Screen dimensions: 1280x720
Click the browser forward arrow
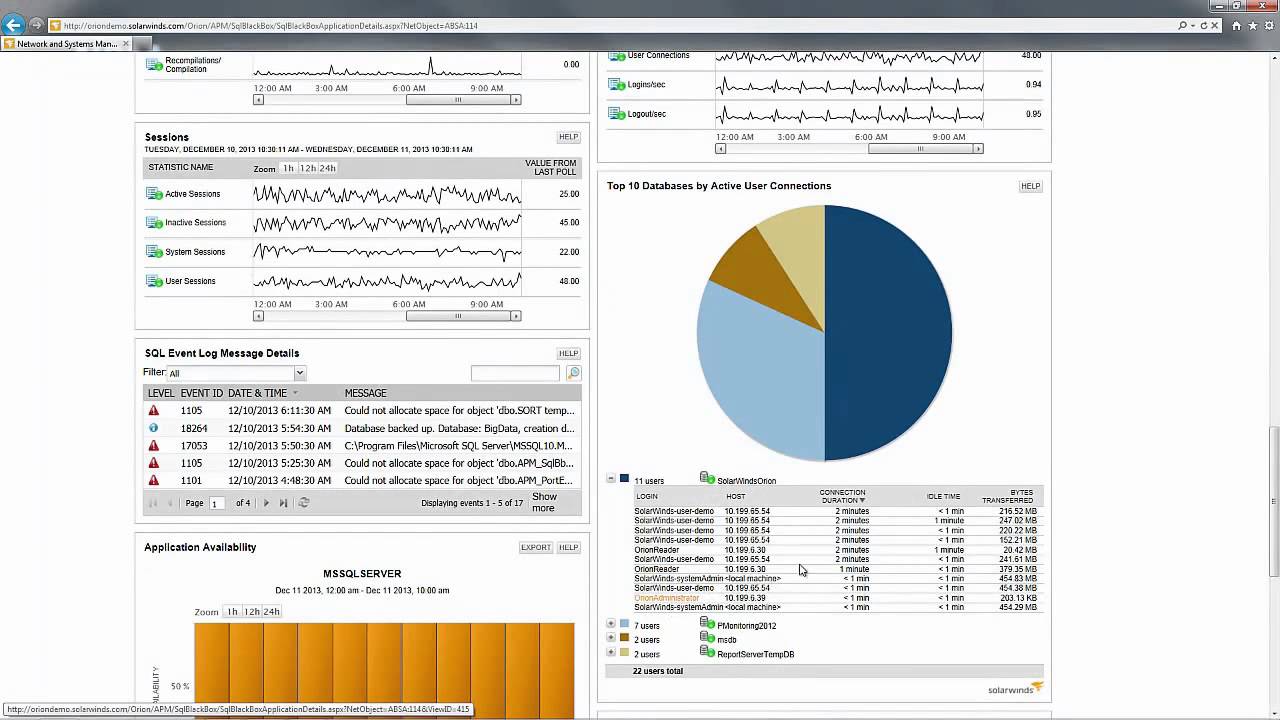coord(38,25)
